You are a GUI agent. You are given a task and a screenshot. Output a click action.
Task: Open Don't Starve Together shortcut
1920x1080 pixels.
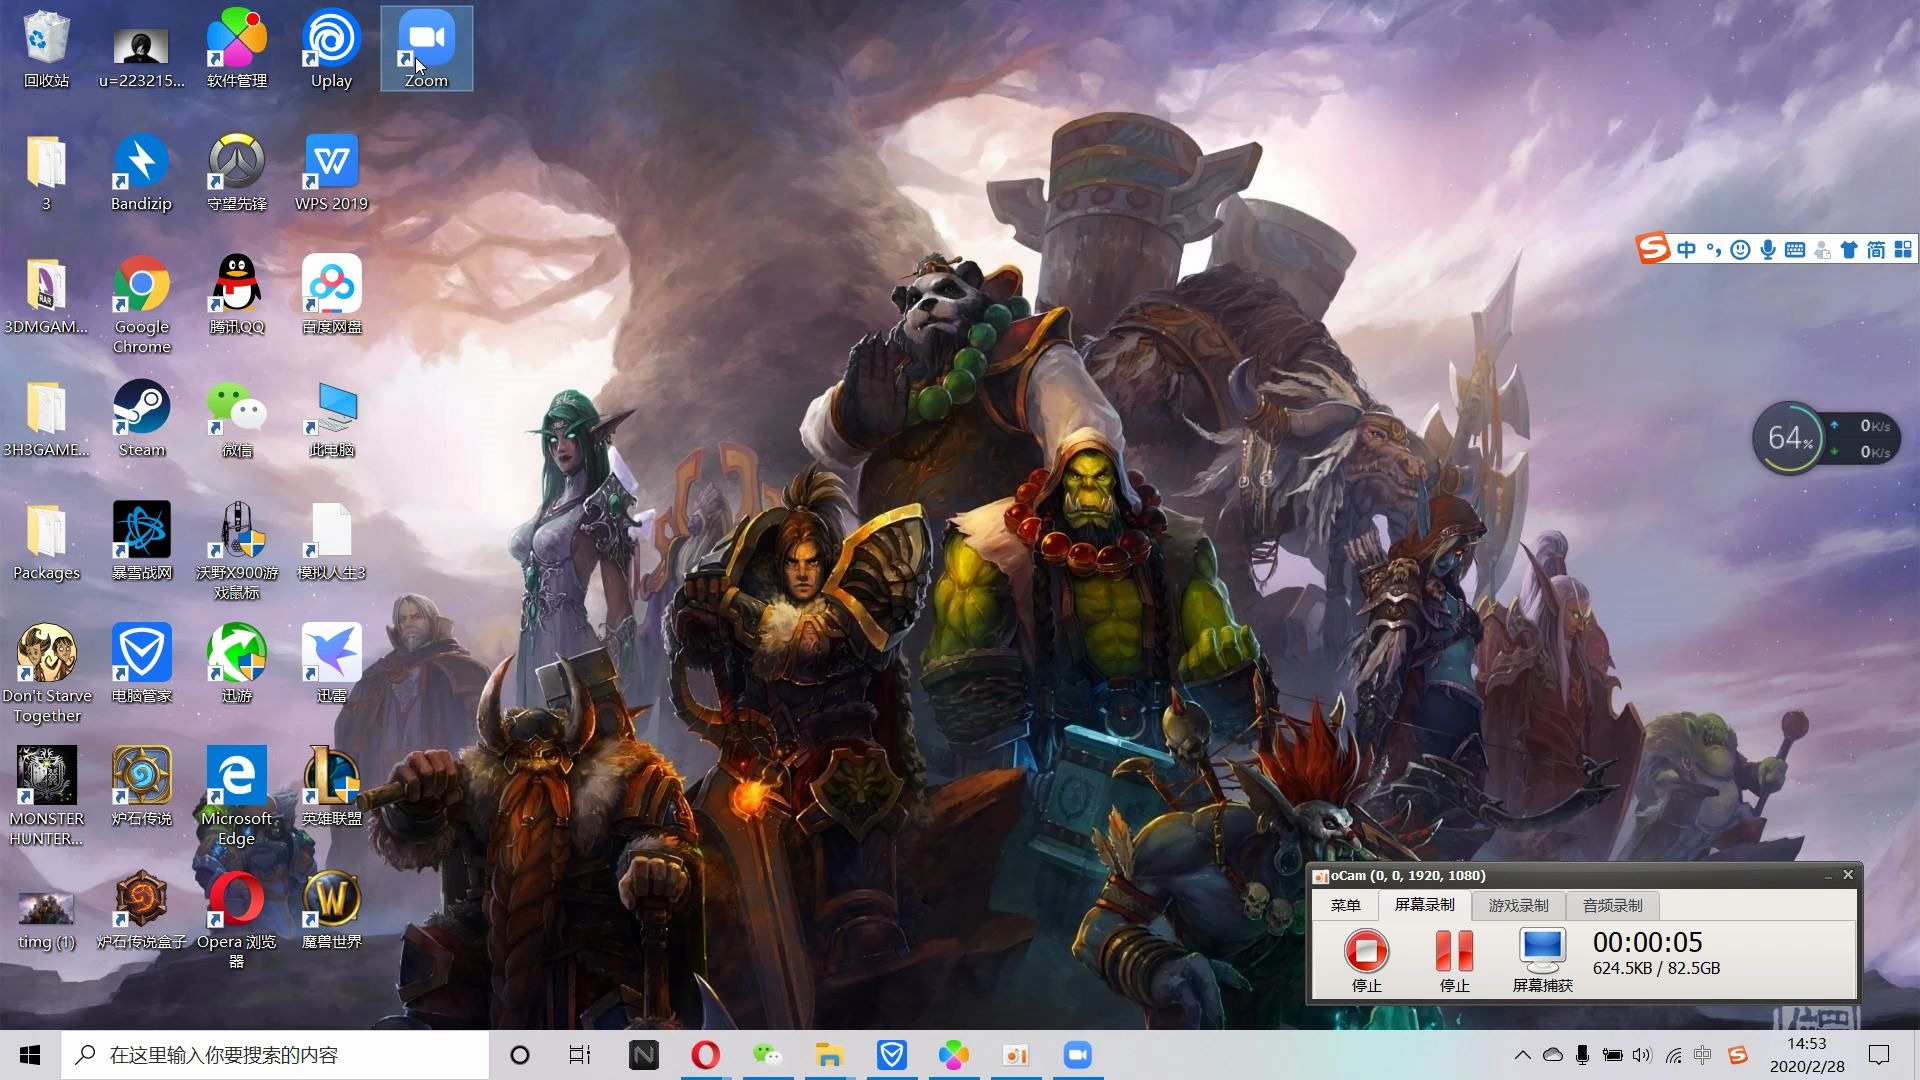pyautogui.click(x=46, y=673)
